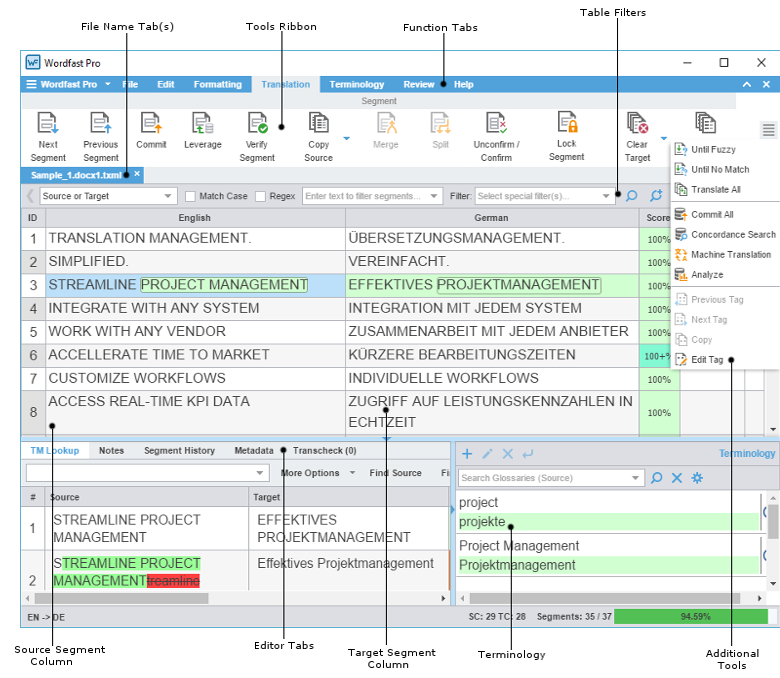780x678 pixels.
Task: Click the Leverage tool icon
Action: click(x=203, y=123)
